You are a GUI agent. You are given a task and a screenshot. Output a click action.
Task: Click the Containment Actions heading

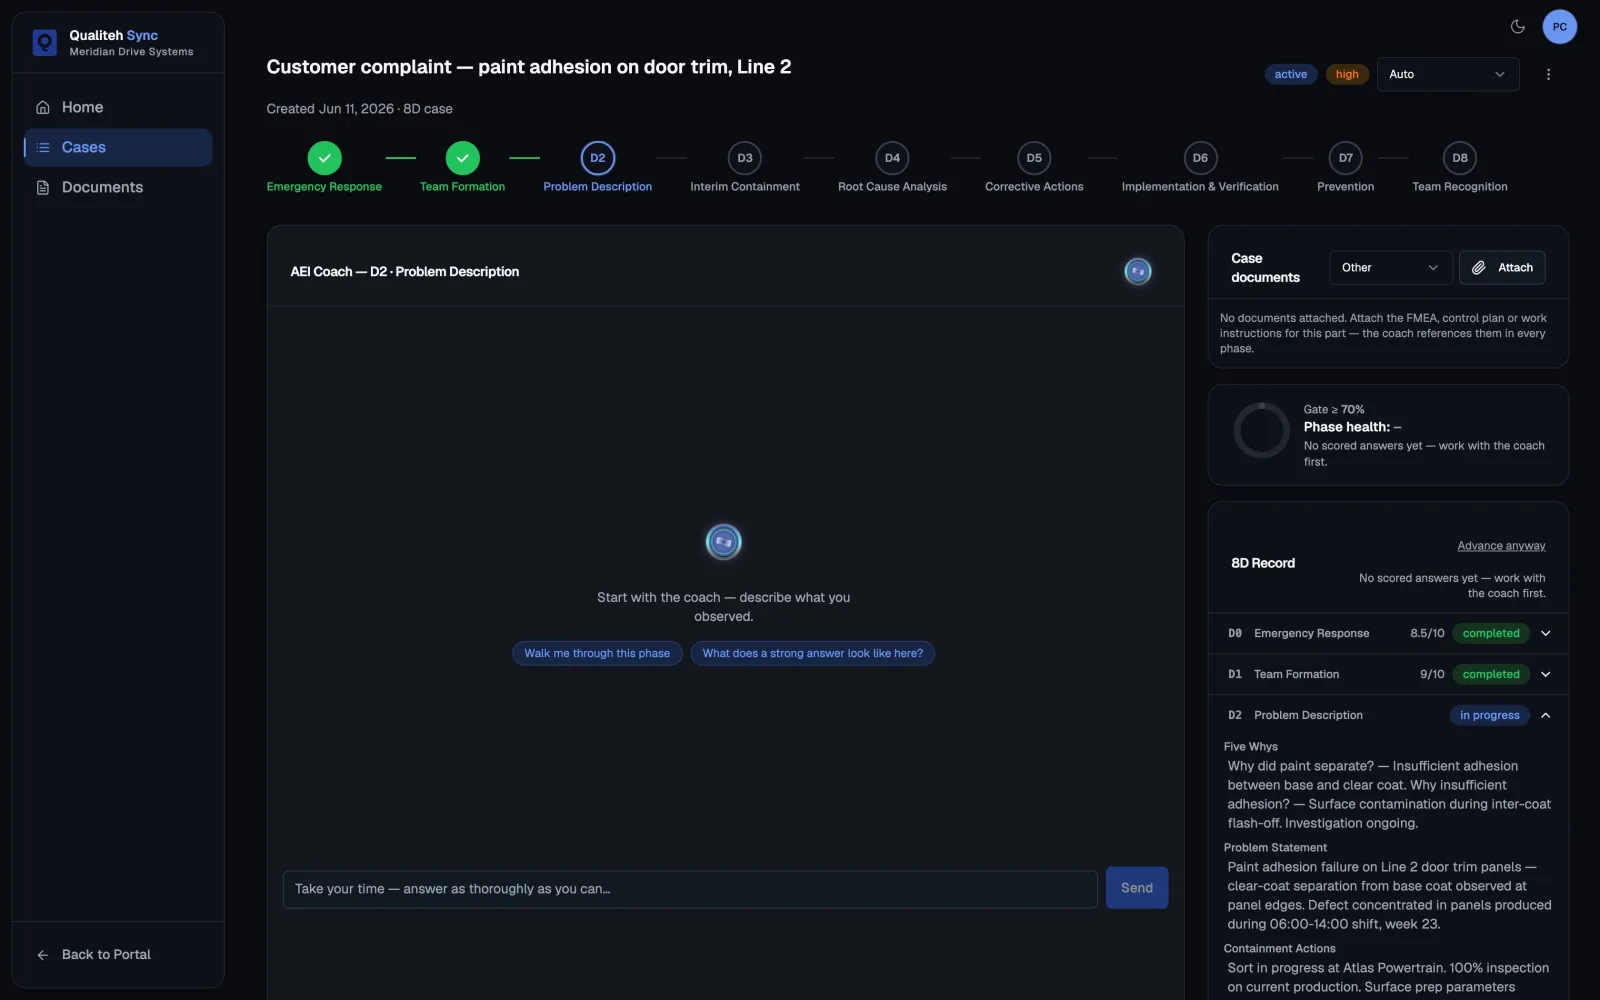pyautogui.click(x=1279, y=949)
